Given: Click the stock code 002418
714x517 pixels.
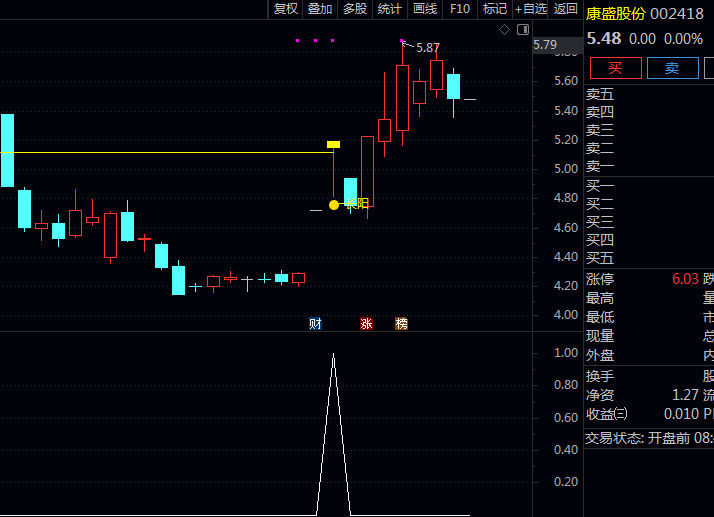Looking at the screenshot, I should (x=676, y=14).
